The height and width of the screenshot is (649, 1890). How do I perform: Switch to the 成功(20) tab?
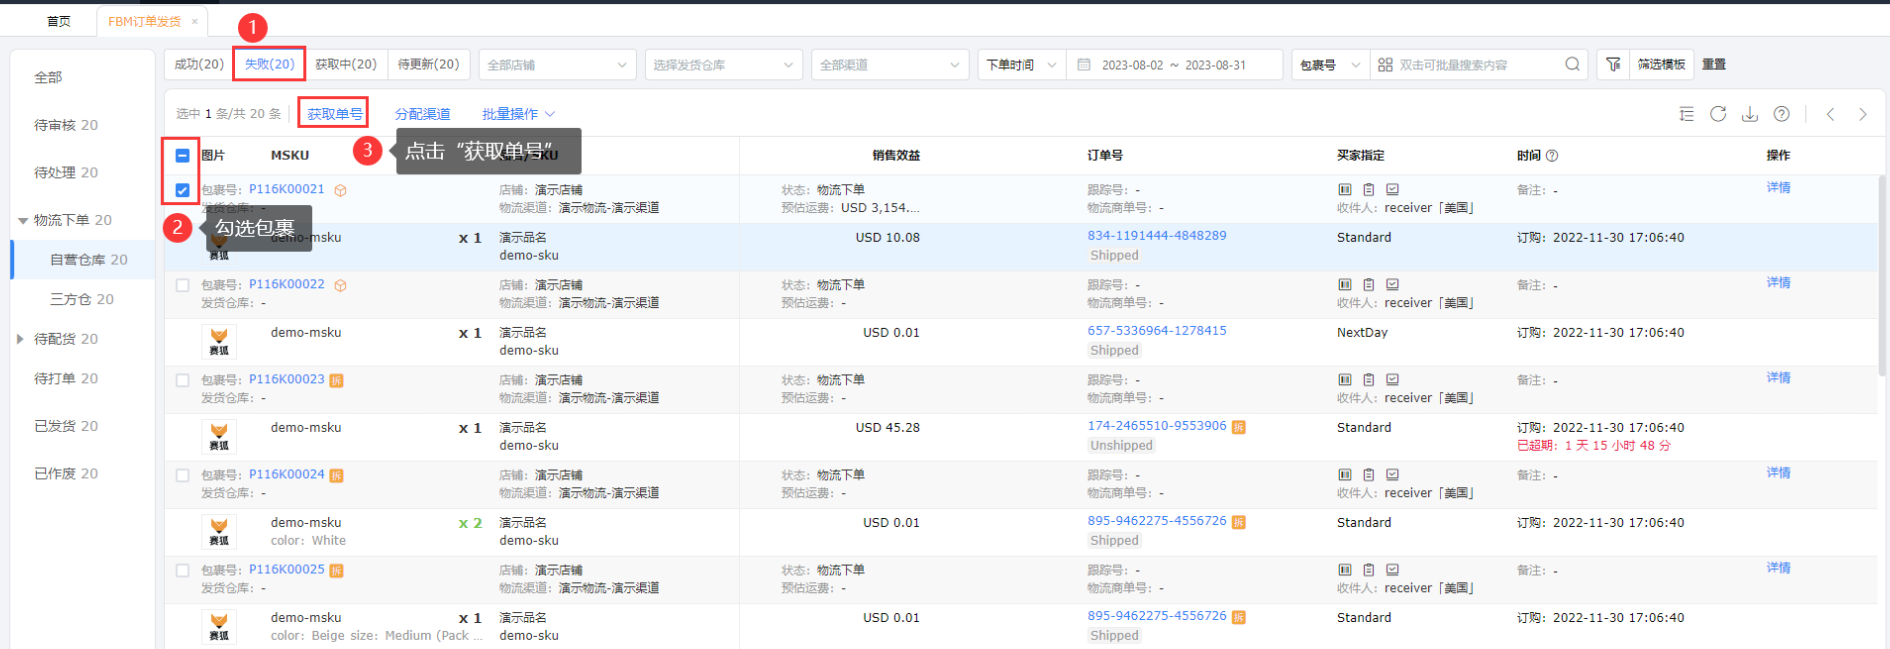click(x=199, y=64)
